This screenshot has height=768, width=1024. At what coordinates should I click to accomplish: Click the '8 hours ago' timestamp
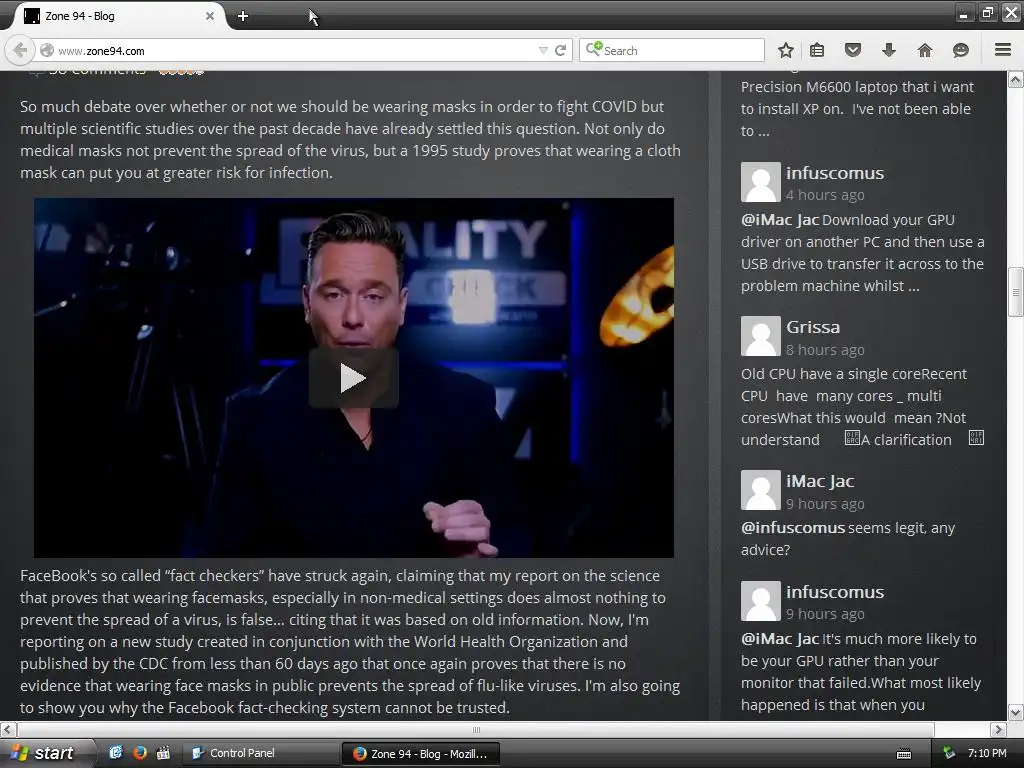pos(825,350)
